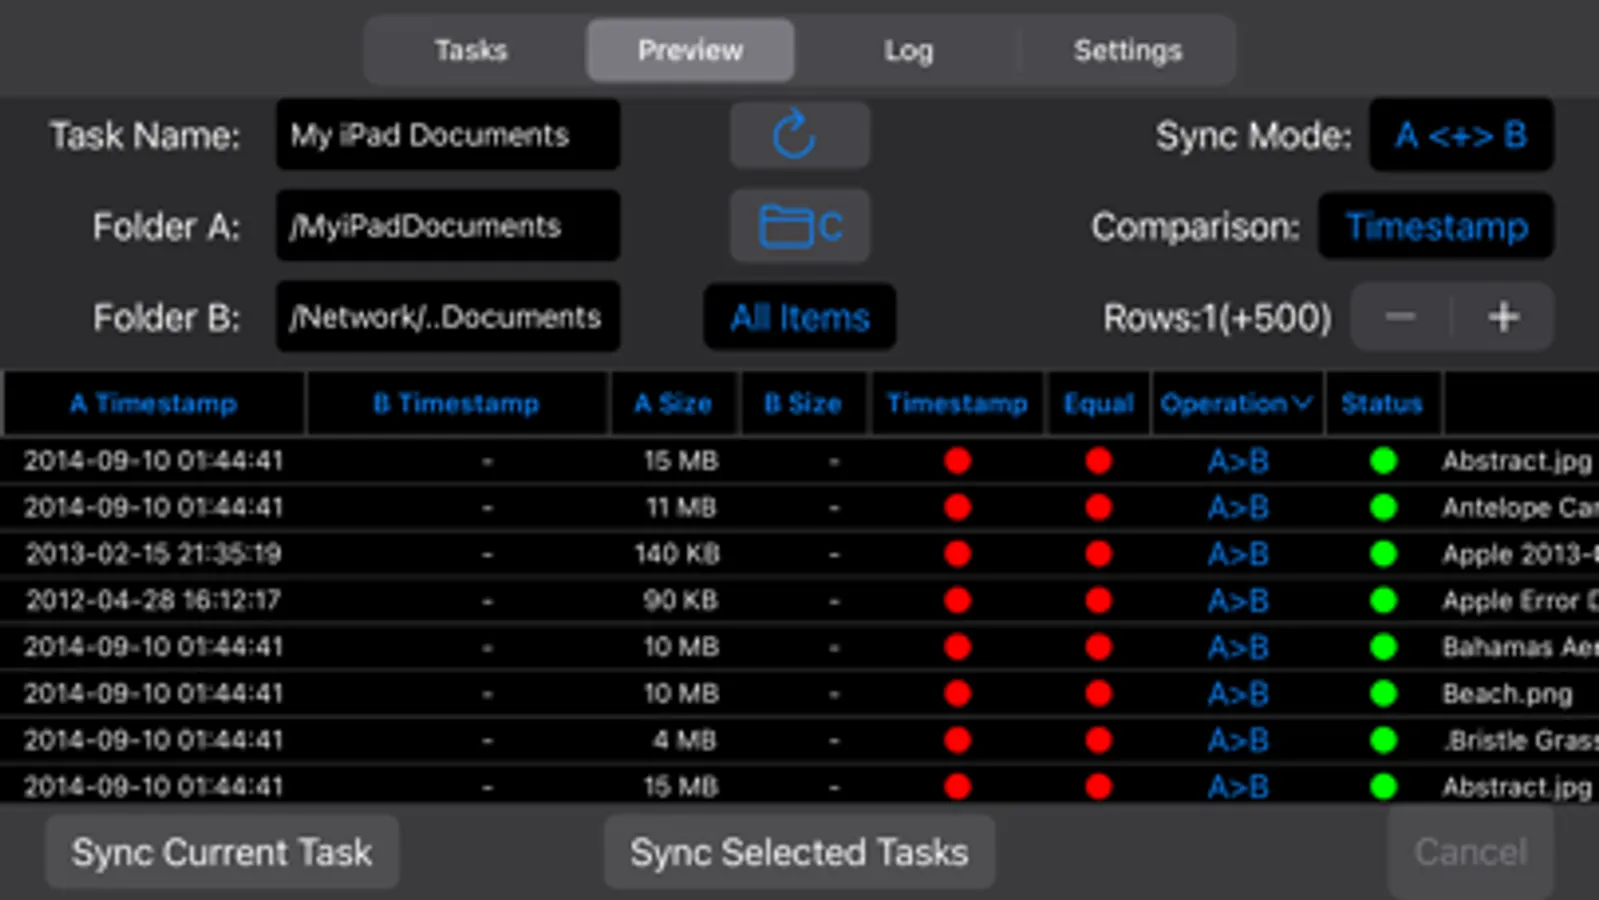Tap the red Timestamp dot for Antelope row
Screen dimensions: 1599x900
pos(958,507)
